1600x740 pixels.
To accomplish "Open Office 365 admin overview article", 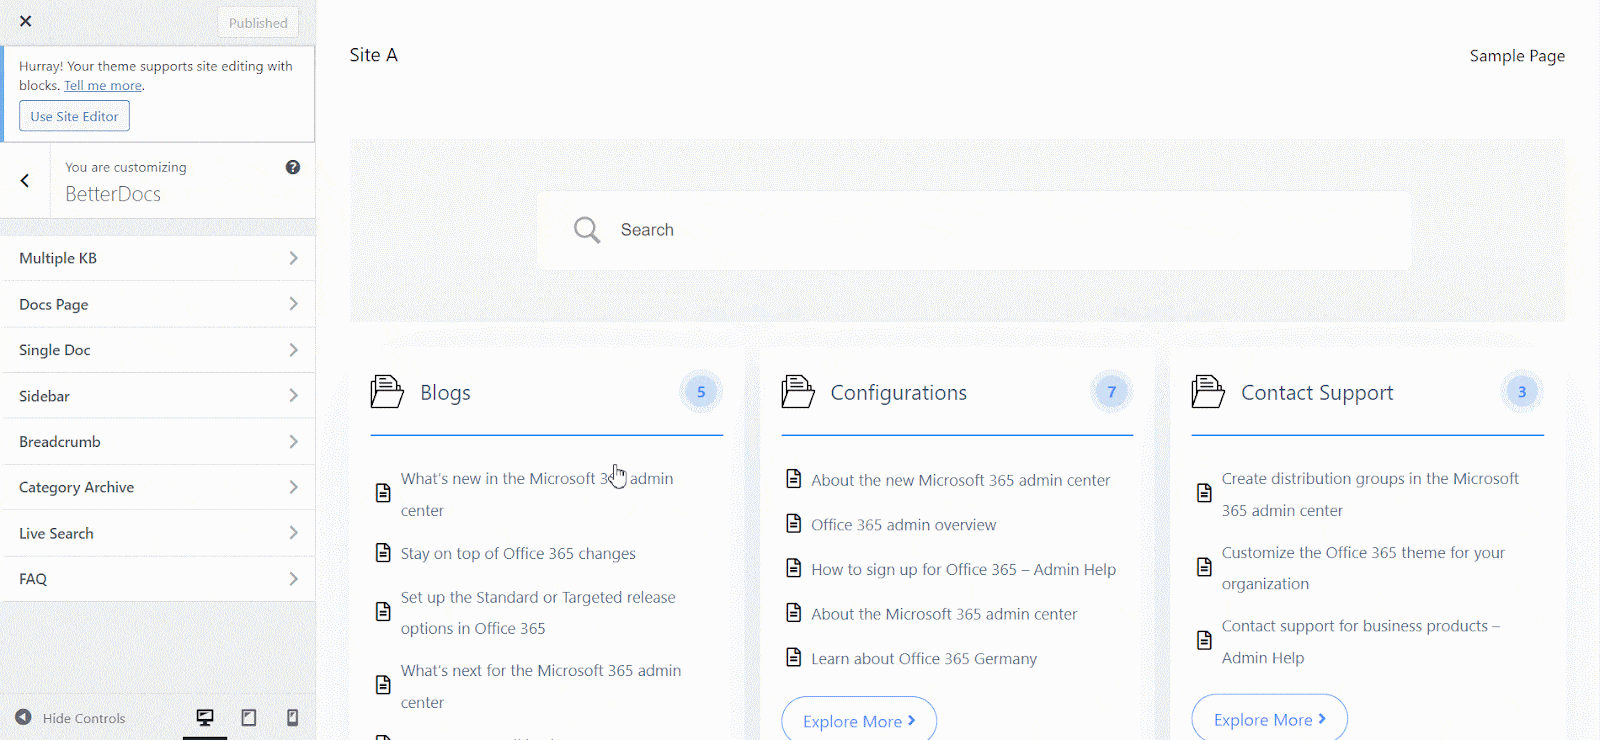I will pos(904,525).
